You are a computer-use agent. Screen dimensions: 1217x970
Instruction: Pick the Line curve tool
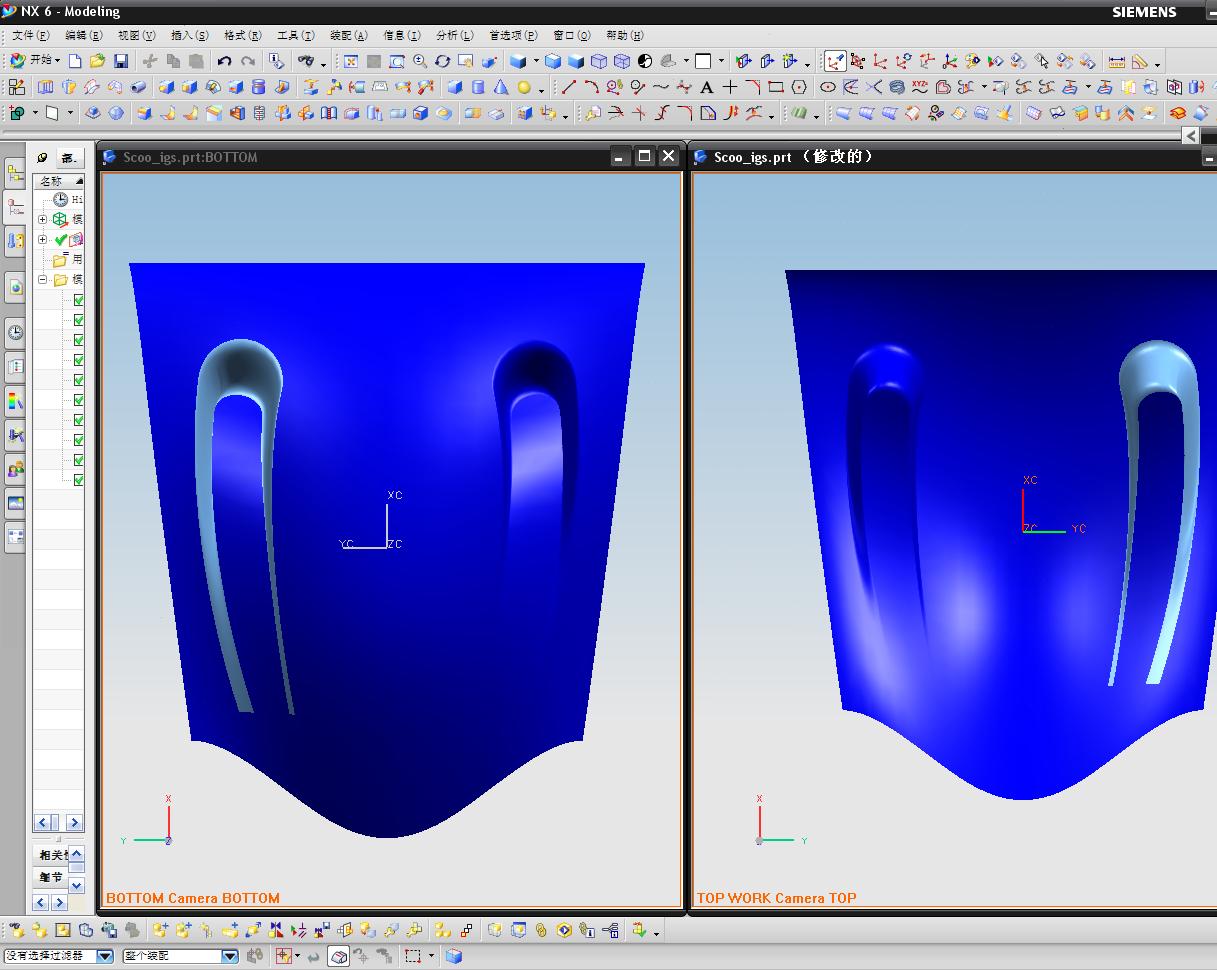(x=569, y=87)
